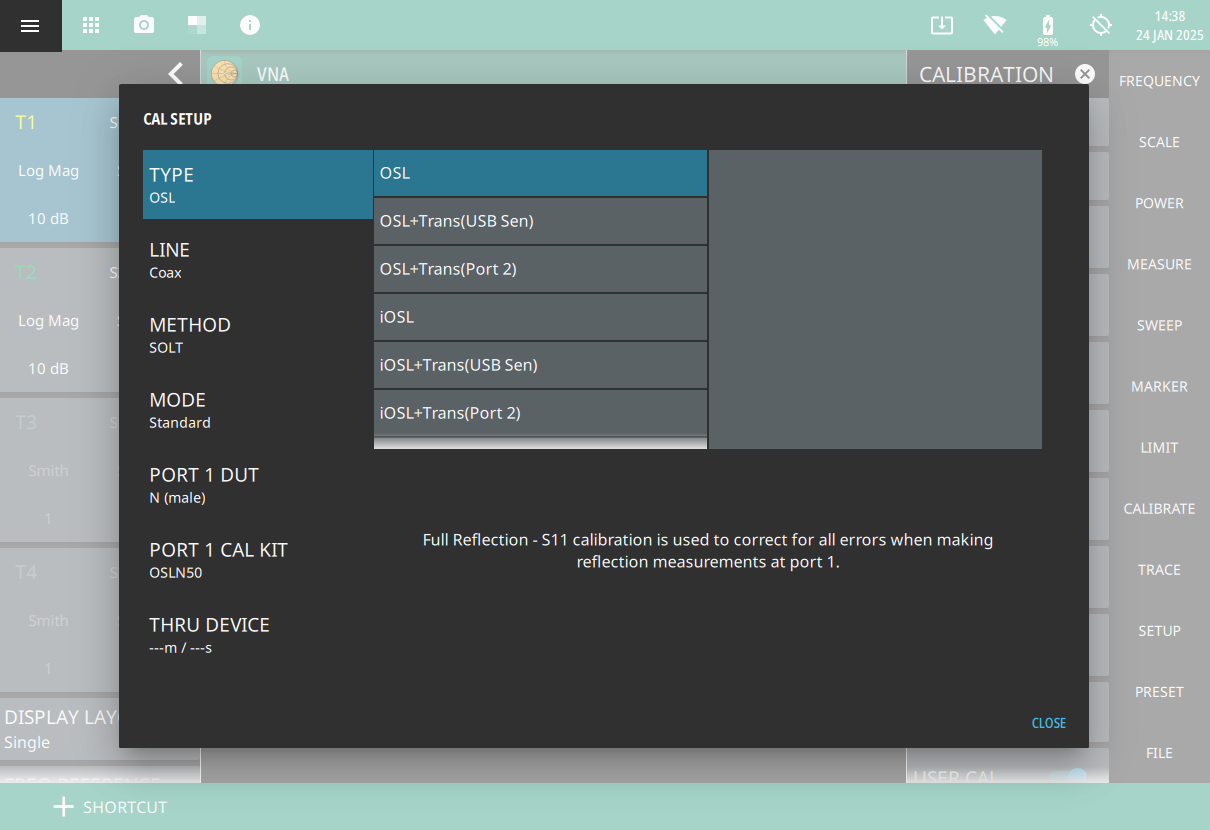The image size is (1210, 830).
Task: Open the LINE Coax setting
Action: [257, 259]
